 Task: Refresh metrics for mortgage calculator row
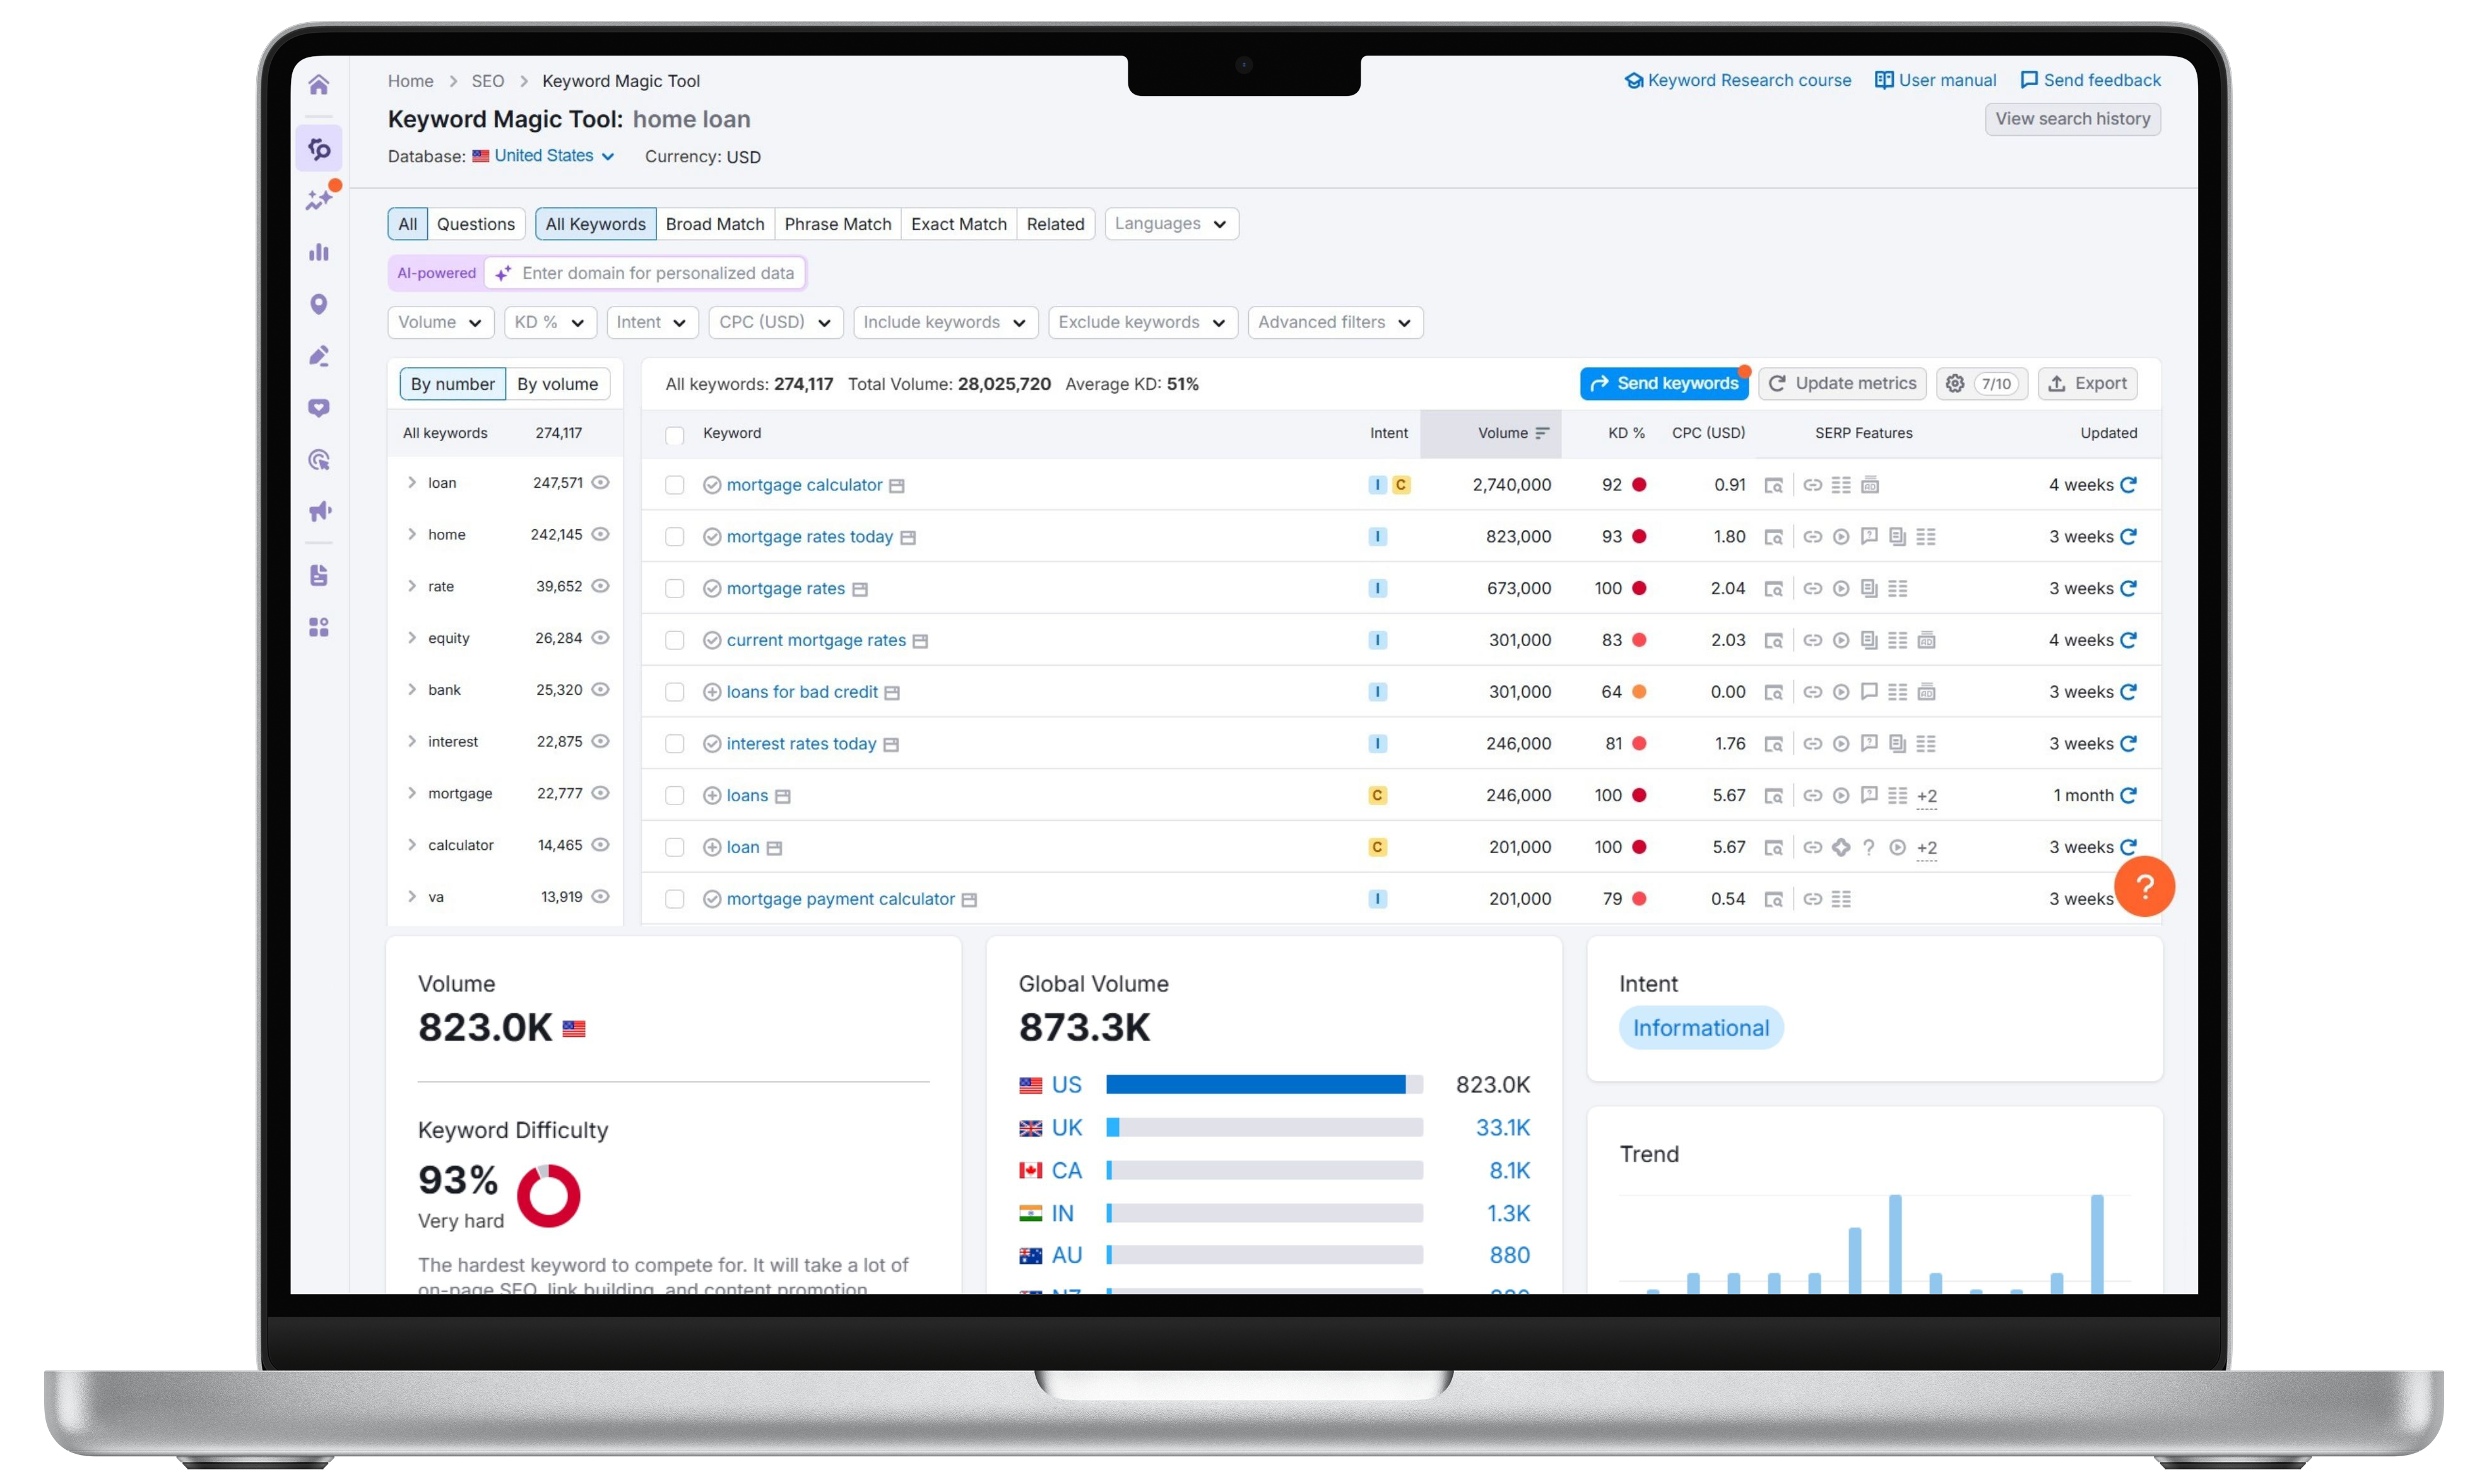pos(2128,485)
